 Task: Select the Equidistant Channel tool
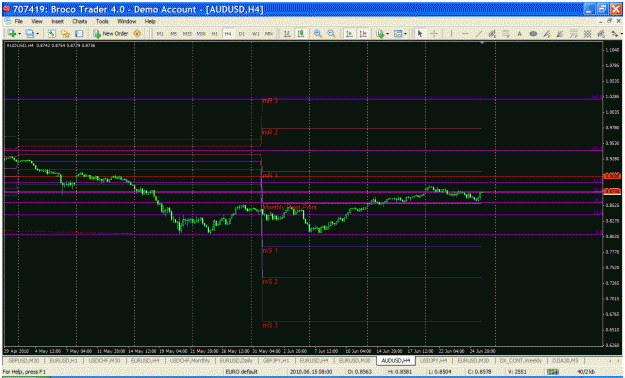coord(492,34)
